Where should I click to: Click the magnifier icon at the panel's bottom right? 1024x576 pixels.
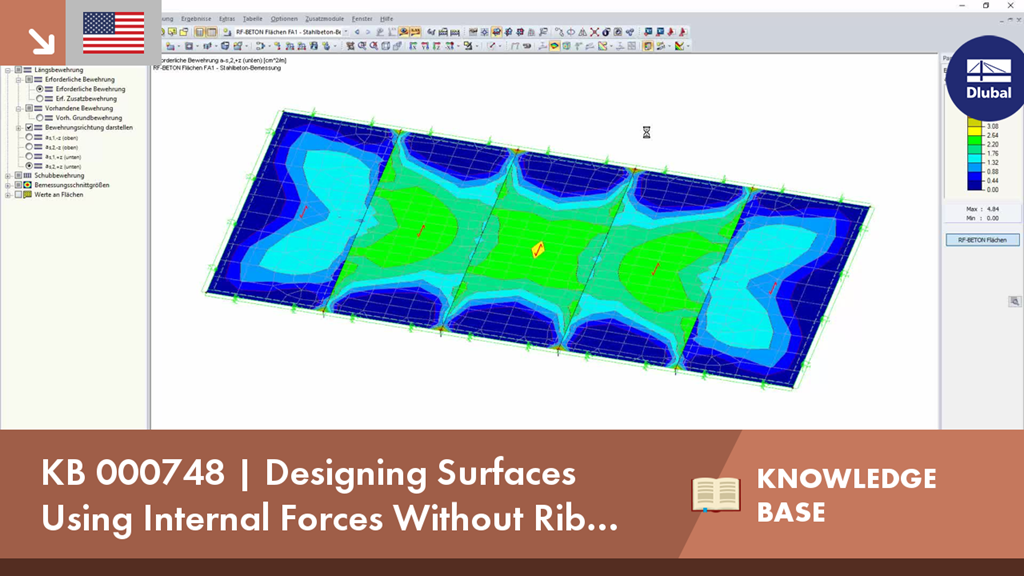[1014, 301]
